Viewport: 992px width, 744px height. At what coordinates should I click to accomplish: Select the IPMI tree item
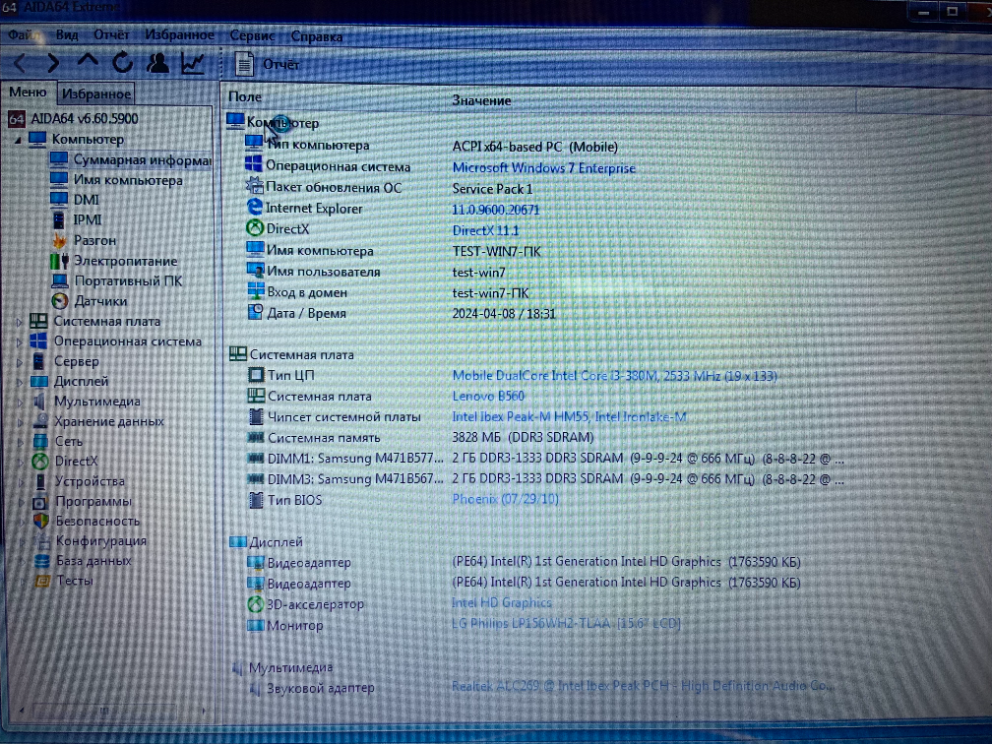coord(77,220)
